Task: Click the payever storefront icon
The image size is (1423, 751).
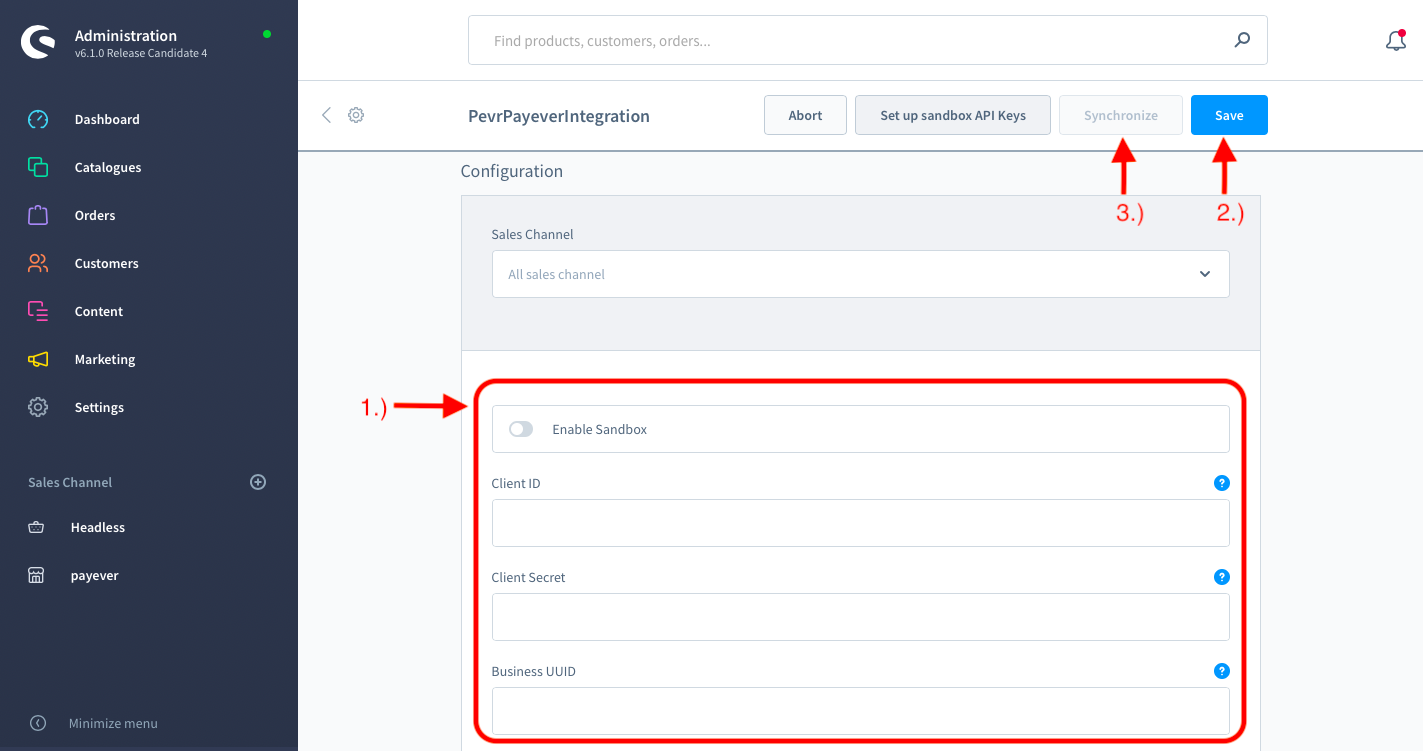Action: [x=36, y=575]
